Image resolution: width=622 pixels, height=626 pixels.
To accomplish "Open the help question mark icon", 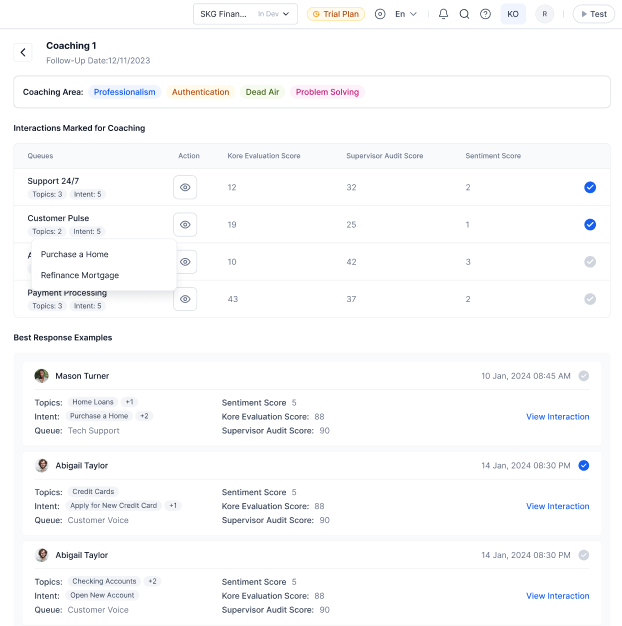I will tap(485, 14).
